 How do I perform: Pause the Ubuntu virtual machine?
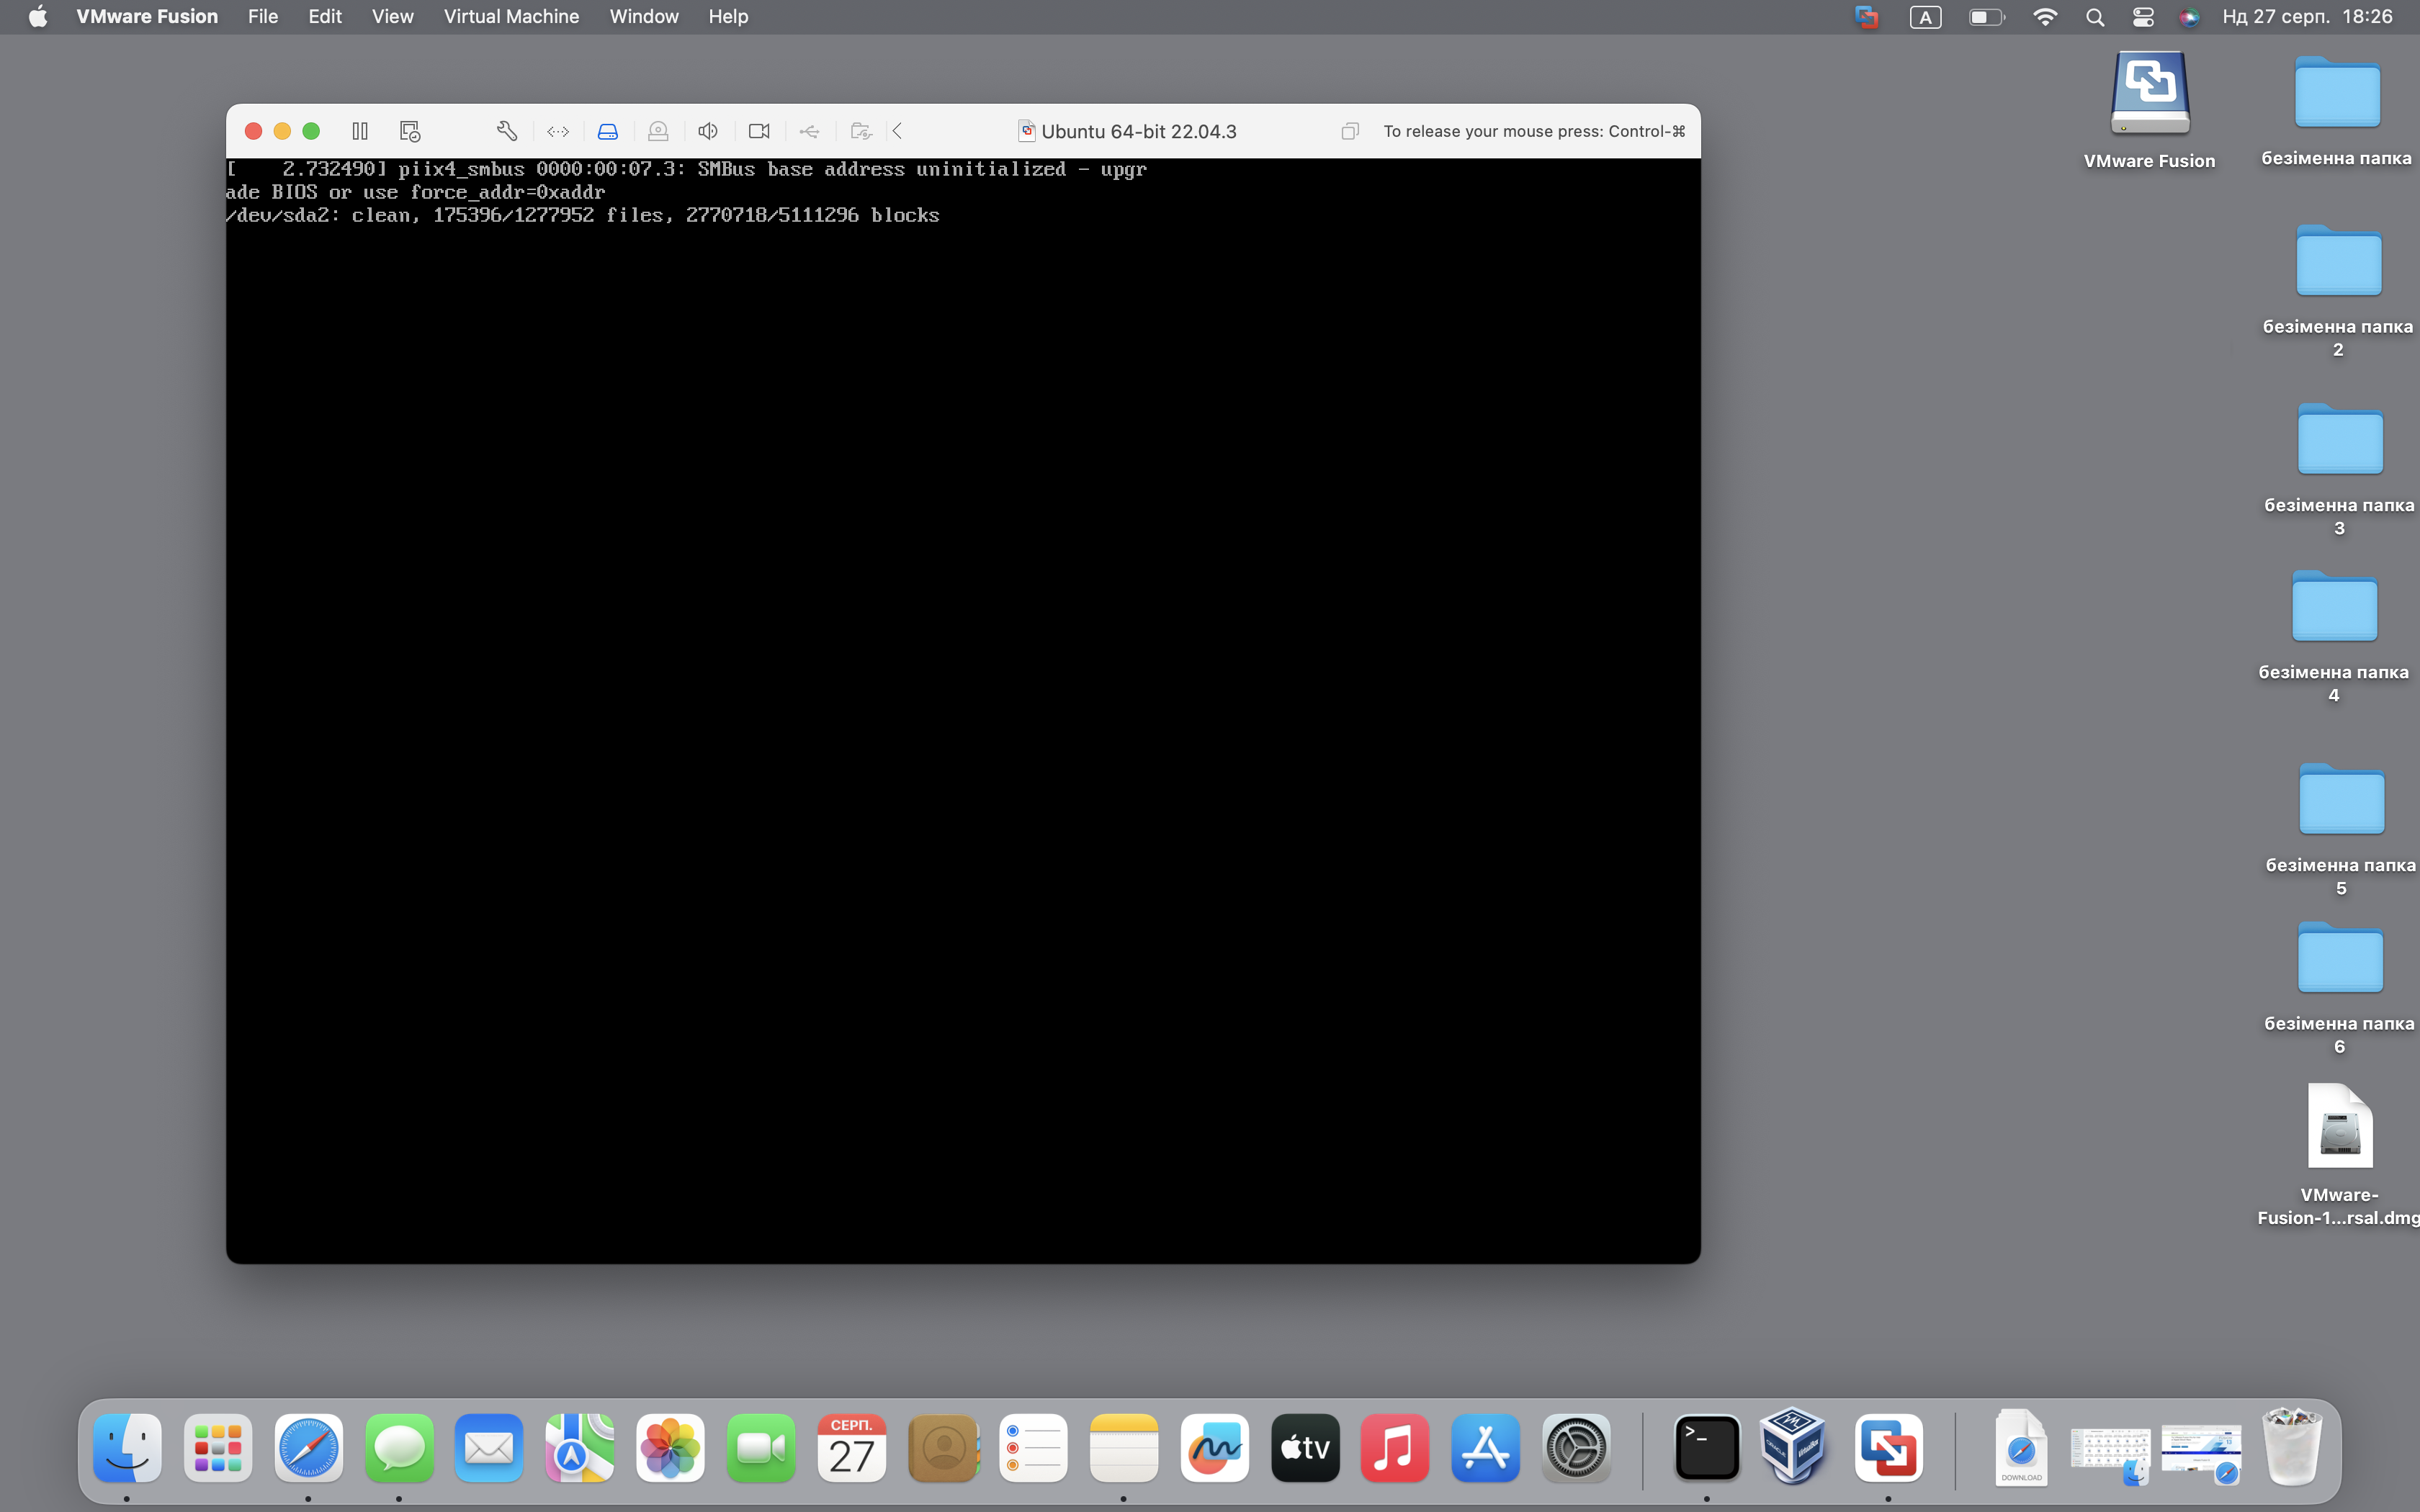pos(360,131)
